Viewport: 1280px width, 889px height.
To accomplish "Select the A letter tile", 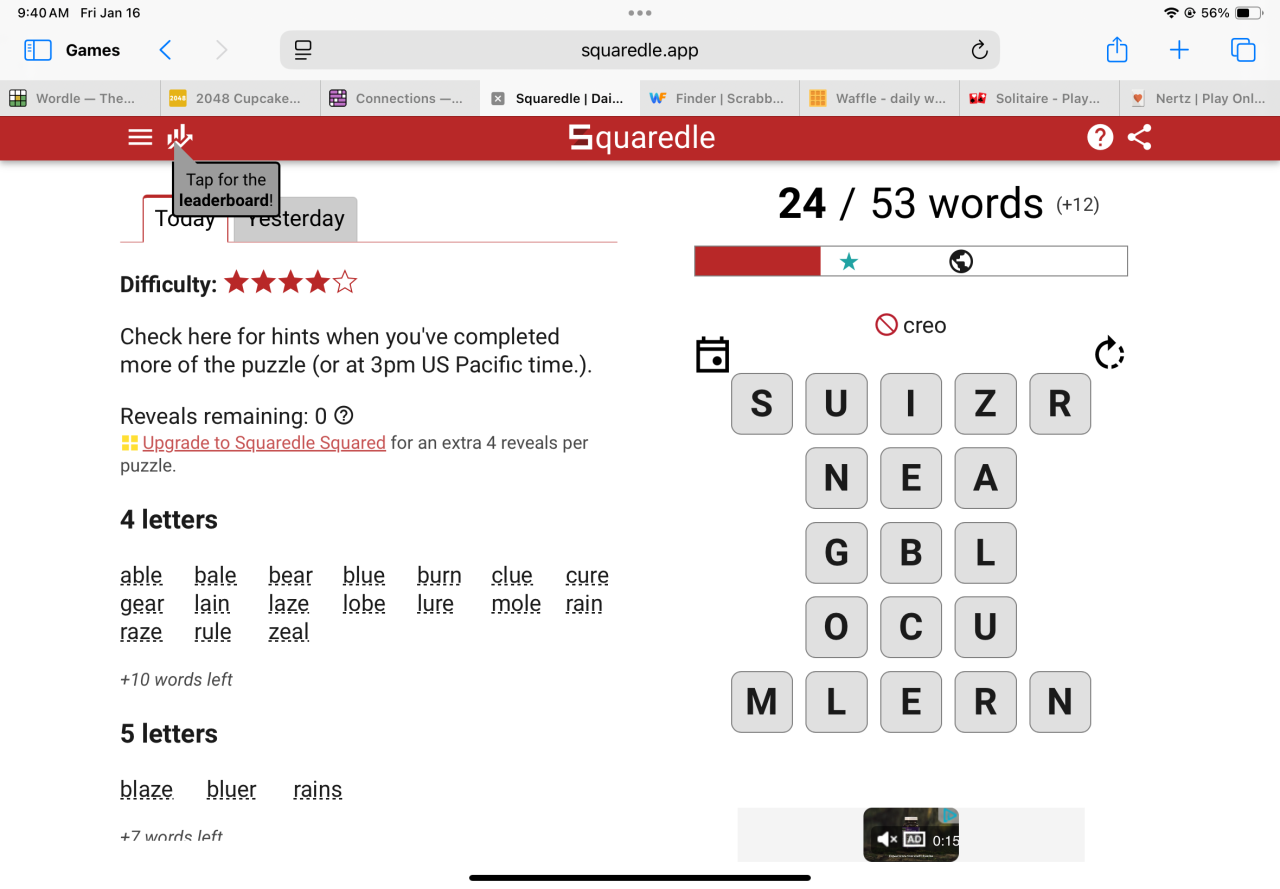I will [985, 478].
